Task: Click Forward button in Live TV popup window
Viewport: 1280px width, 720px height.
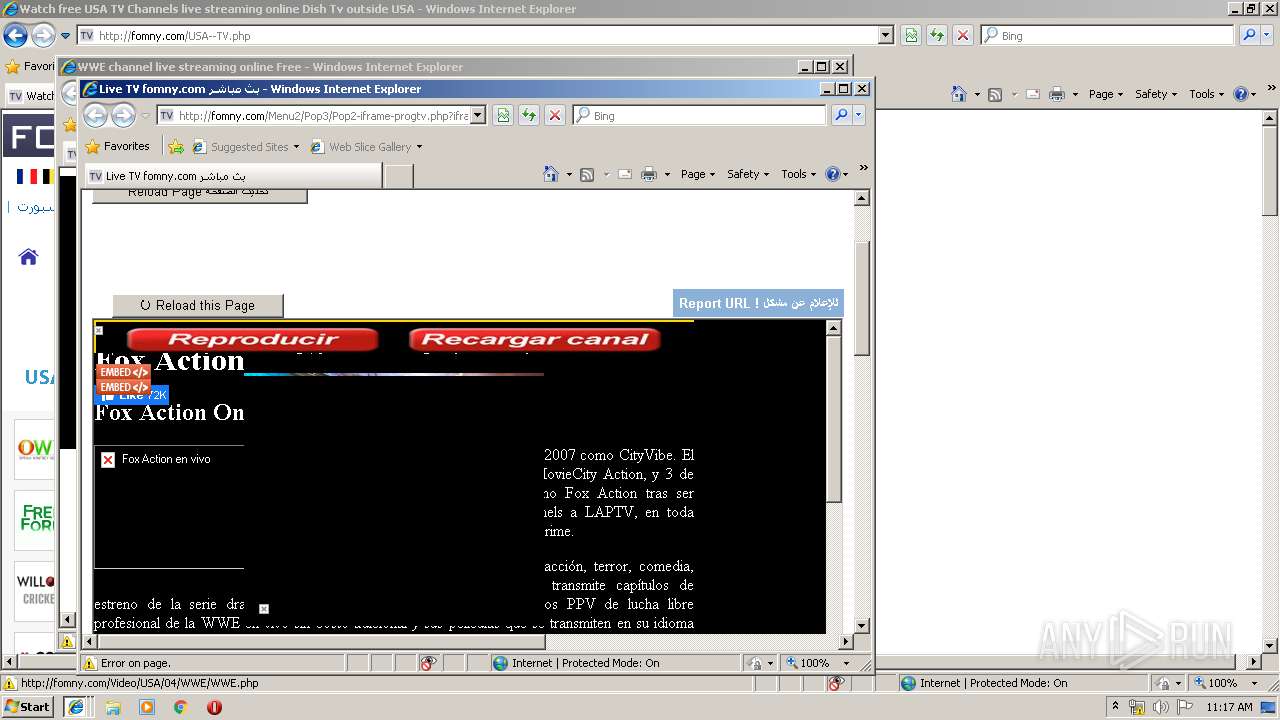Action: click(123, 116)
